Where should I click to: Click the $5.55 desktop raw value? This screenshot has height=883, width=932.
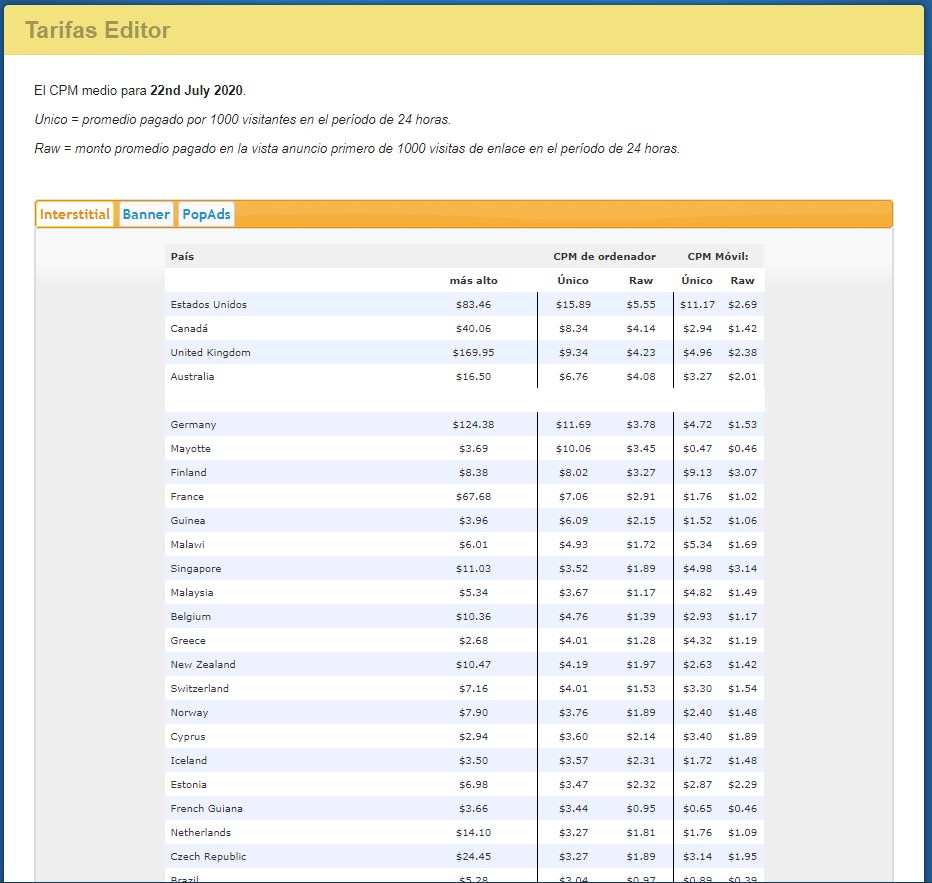[641, 305]
